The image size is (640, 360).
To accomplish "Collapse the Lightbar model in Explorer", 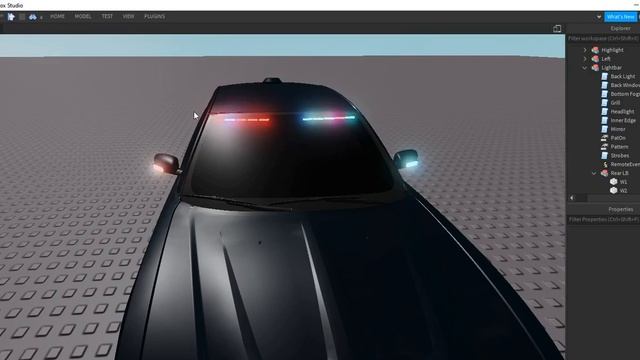I will coord(585,68).
